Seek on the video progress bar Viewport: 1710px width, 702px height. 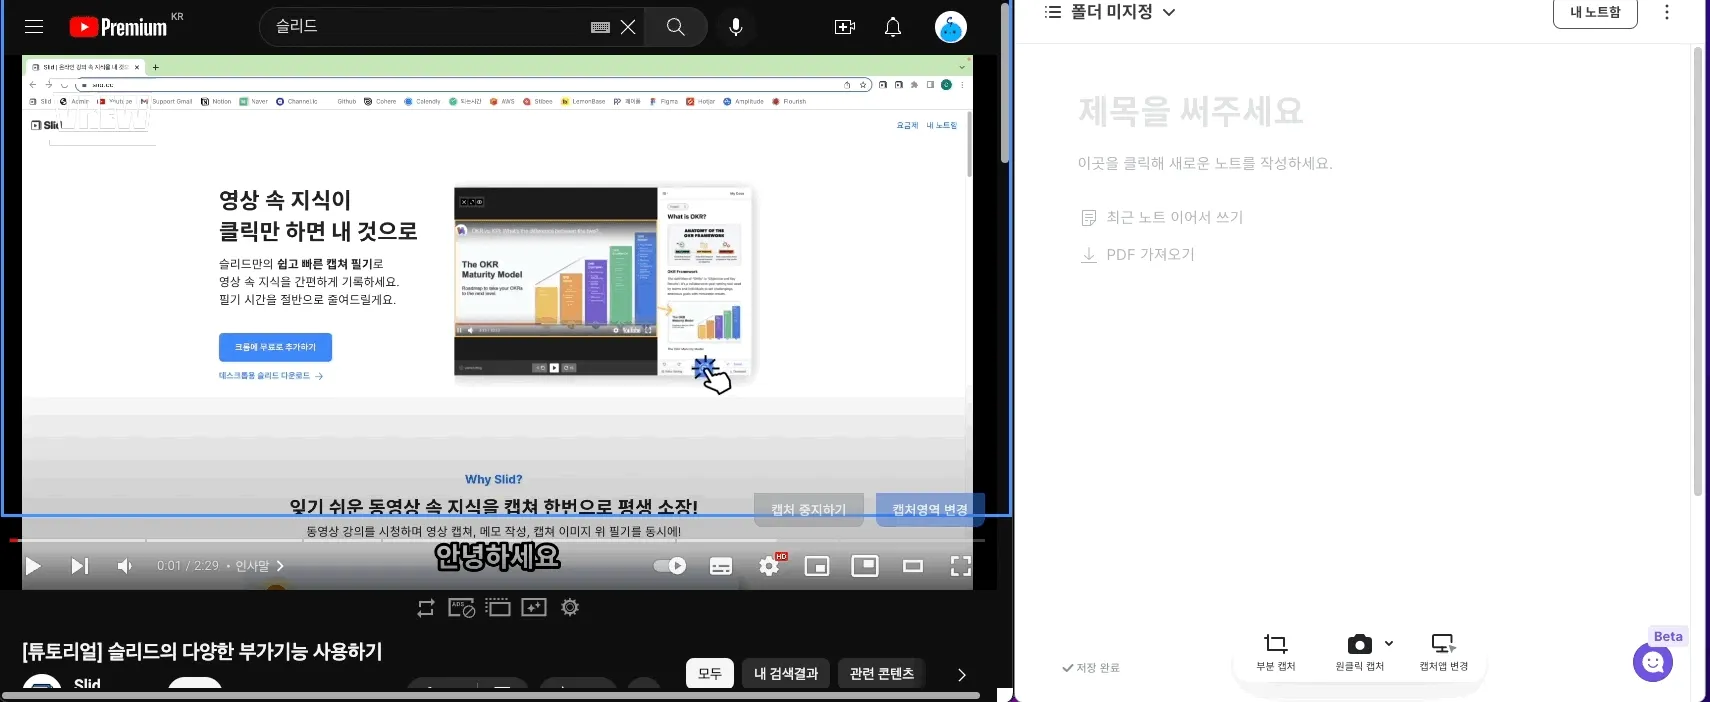click(x=497, y=540)
